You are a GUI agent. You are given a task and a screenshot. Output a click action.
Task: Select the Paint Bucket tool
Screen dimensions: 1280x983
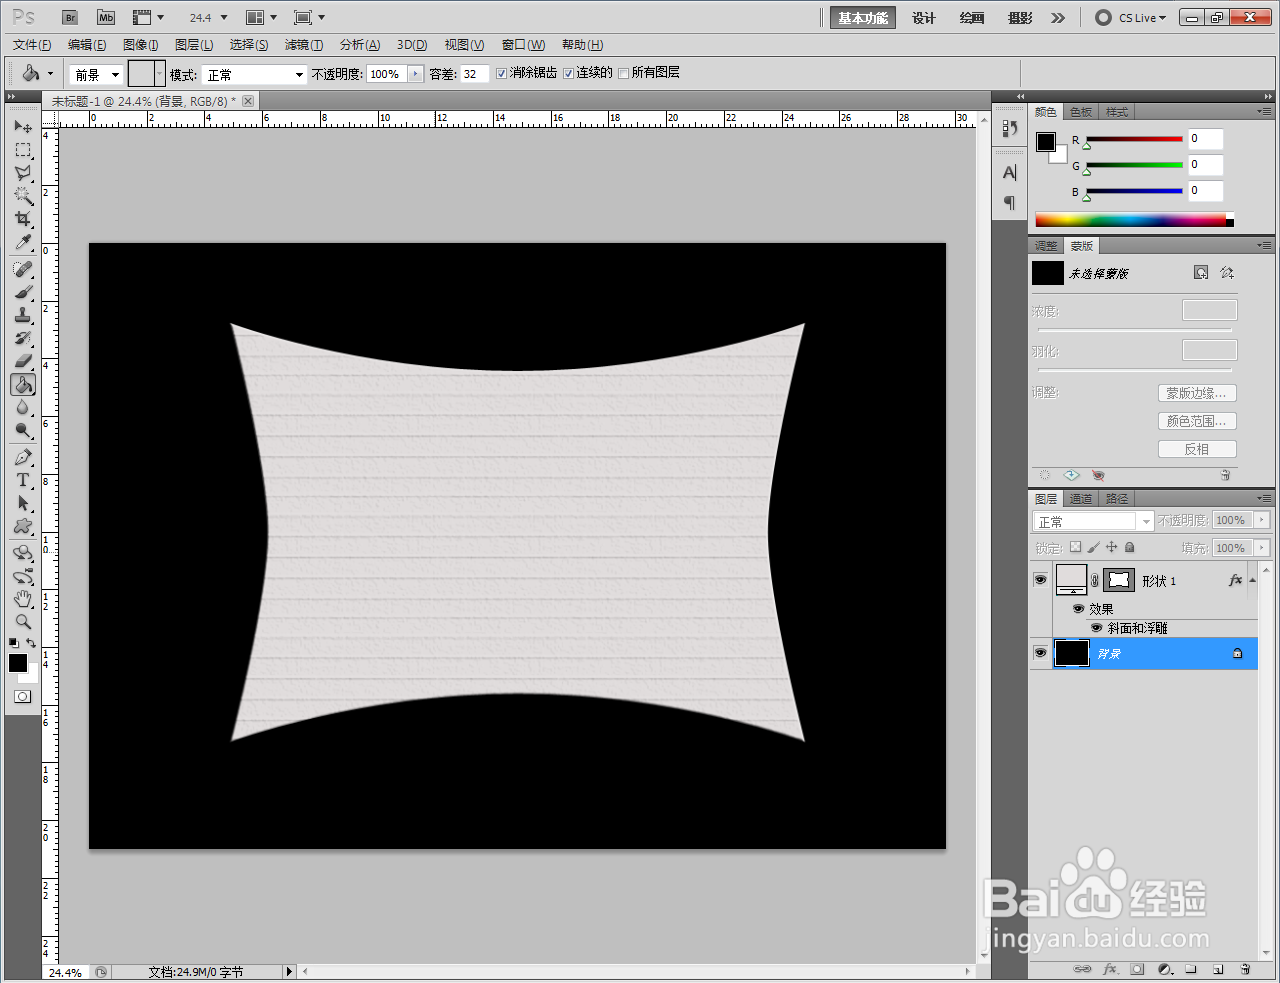pyautogui.click(x=23, y=384)
